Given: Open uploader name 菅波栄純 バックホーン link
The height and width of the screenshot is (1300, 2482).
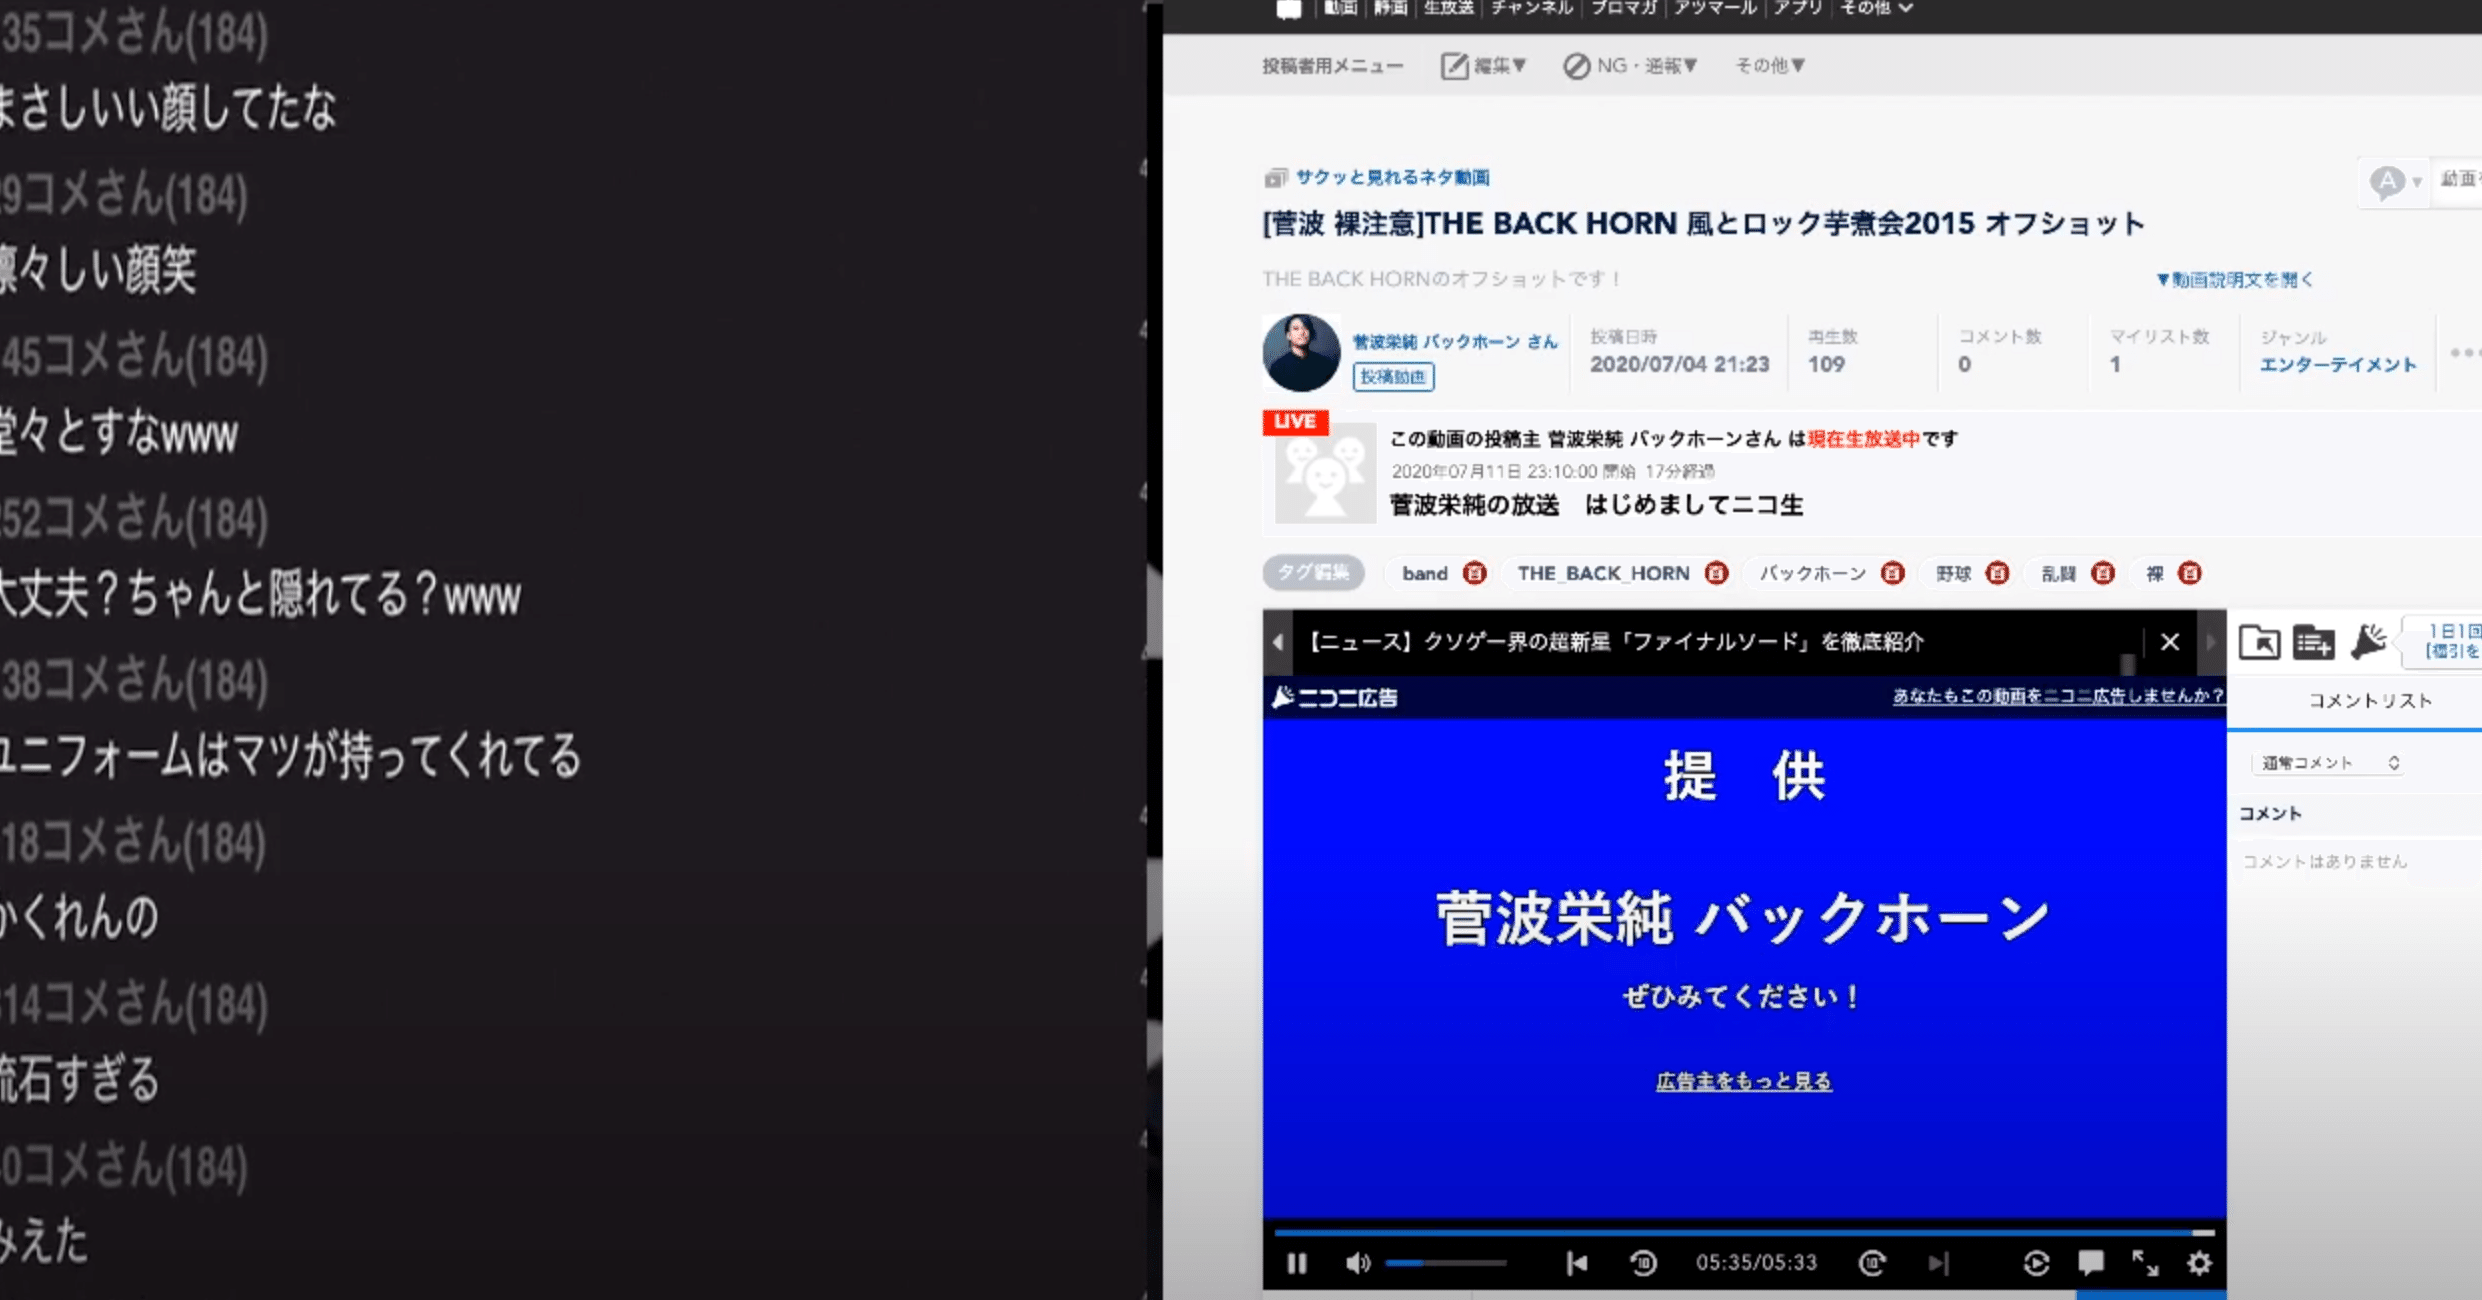Looking at the screenshot, I should [1455, 342].
